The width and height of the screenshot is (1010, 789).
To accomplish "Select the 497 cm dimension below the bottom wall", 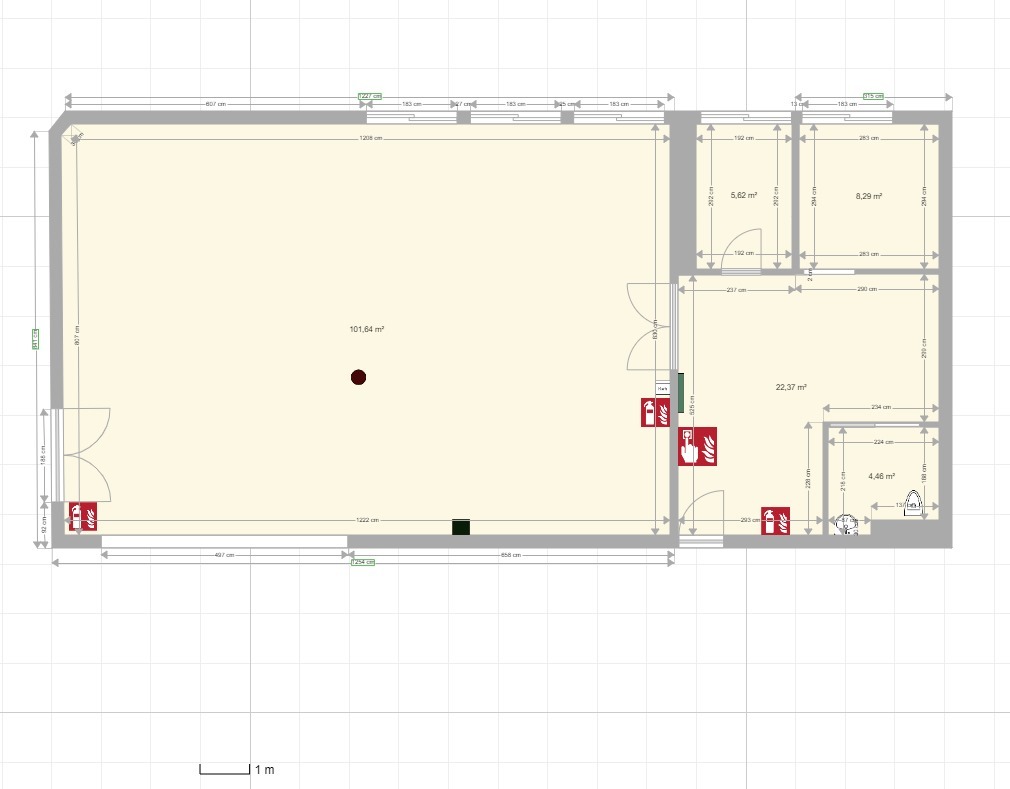I will click(x=225, y=555).
